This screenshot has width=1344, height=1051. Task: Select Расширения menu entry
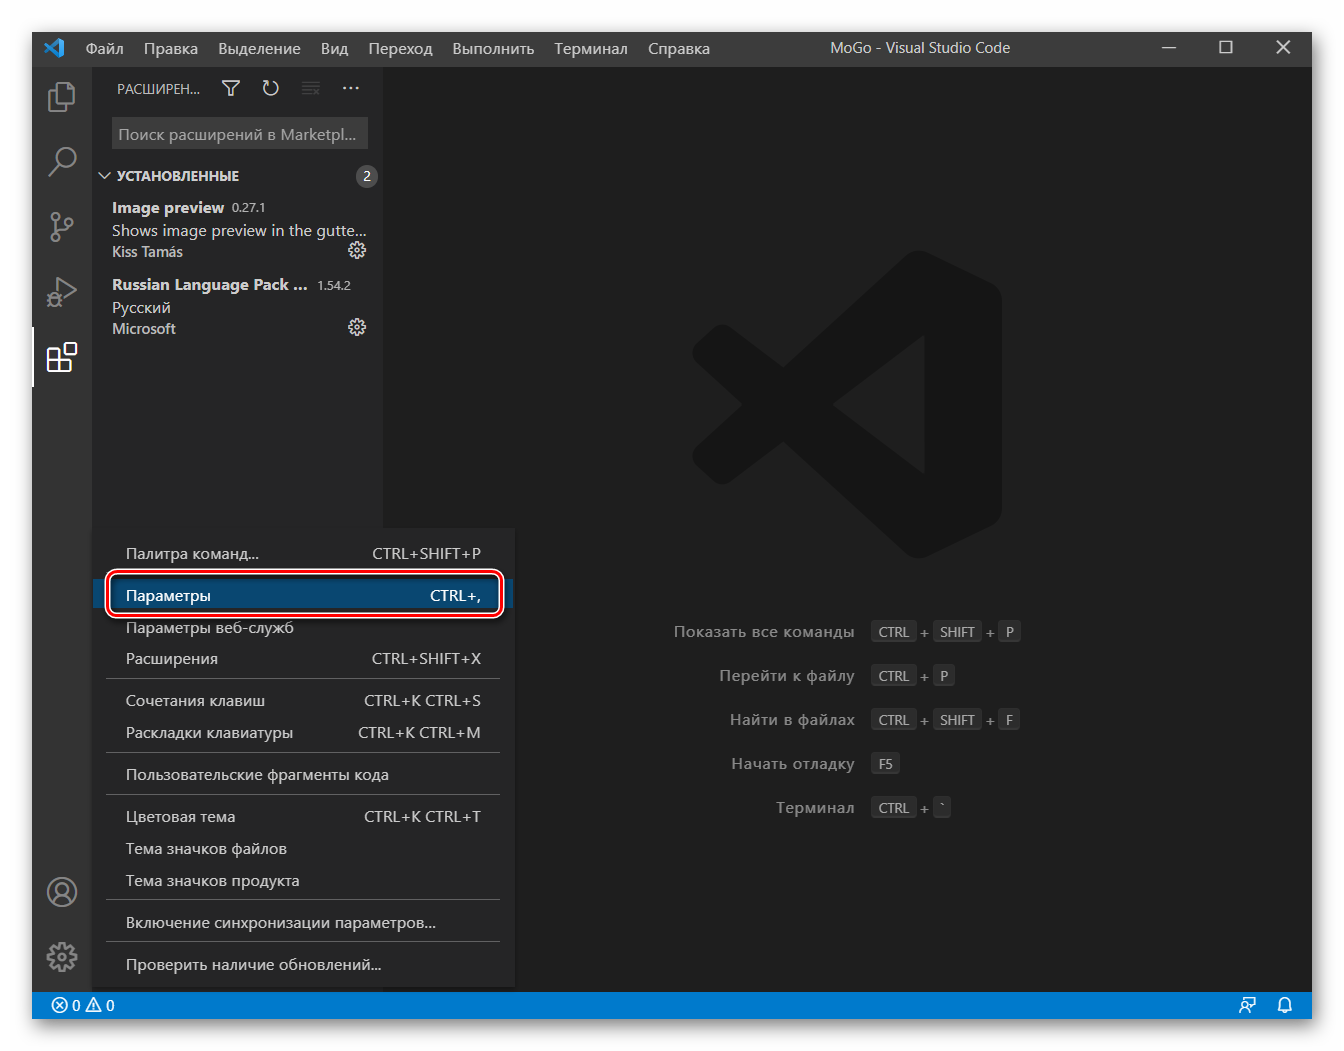[x=303, y=658]
